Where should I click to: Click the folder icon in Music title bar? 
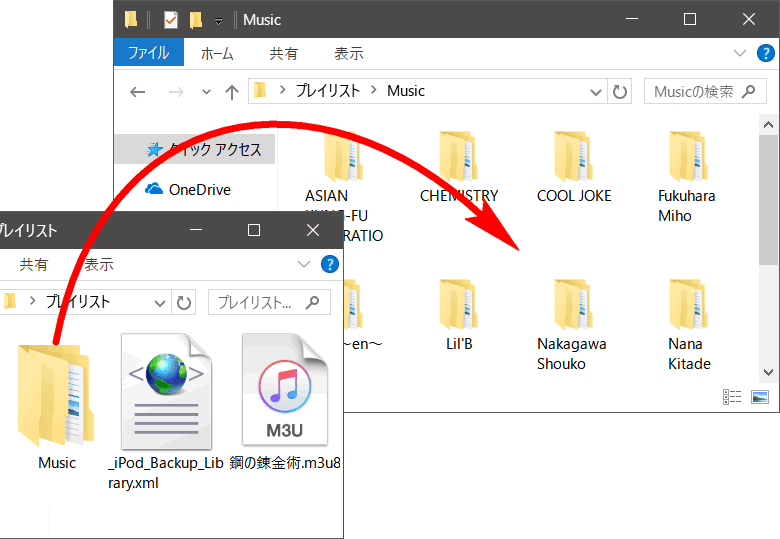point(131,19)
